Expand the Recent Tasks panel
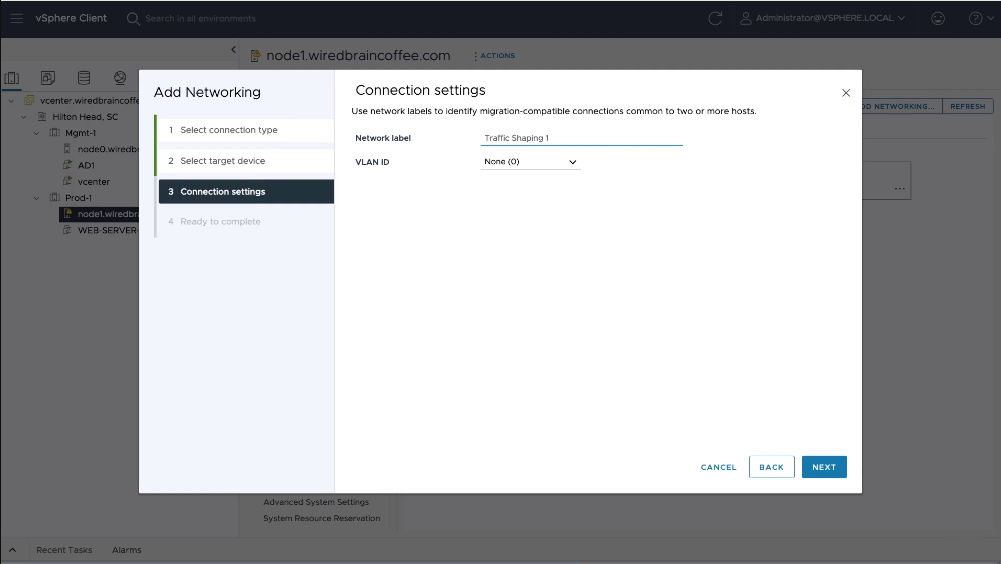The image size is (1001, 564). [x=13, y=550]
